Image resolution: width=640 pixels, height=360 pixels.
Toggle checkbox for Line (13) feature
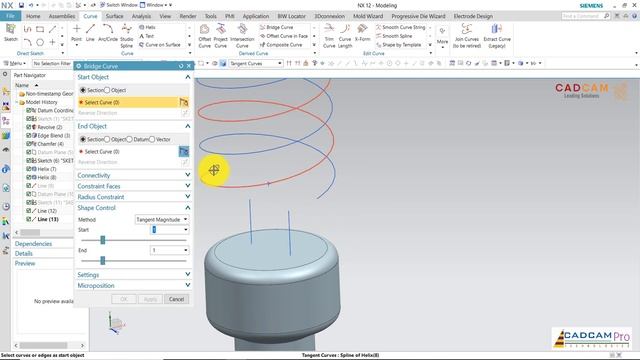click(29, 219)
